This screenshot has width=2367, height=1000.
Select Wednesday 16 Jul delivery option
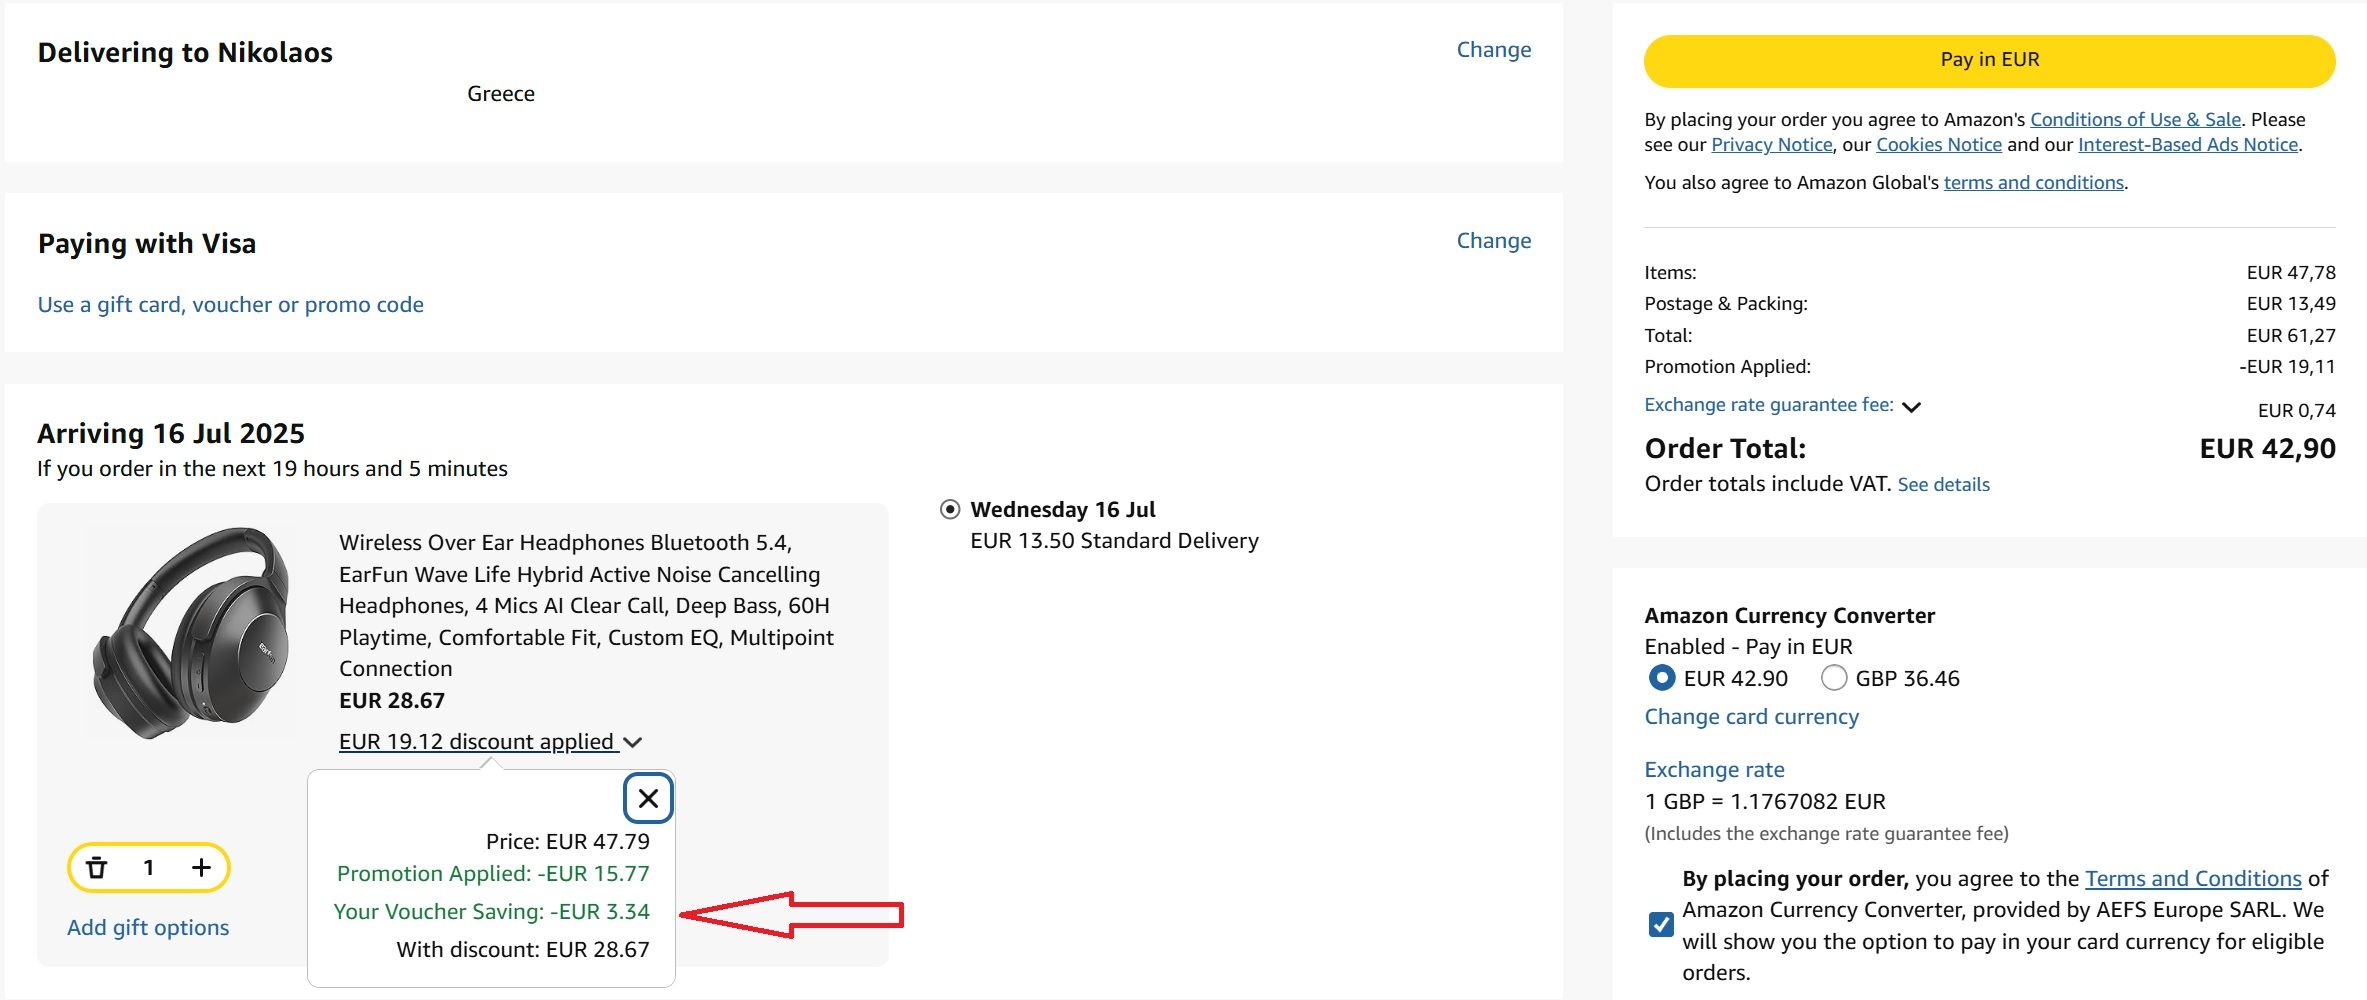[950, 510]
